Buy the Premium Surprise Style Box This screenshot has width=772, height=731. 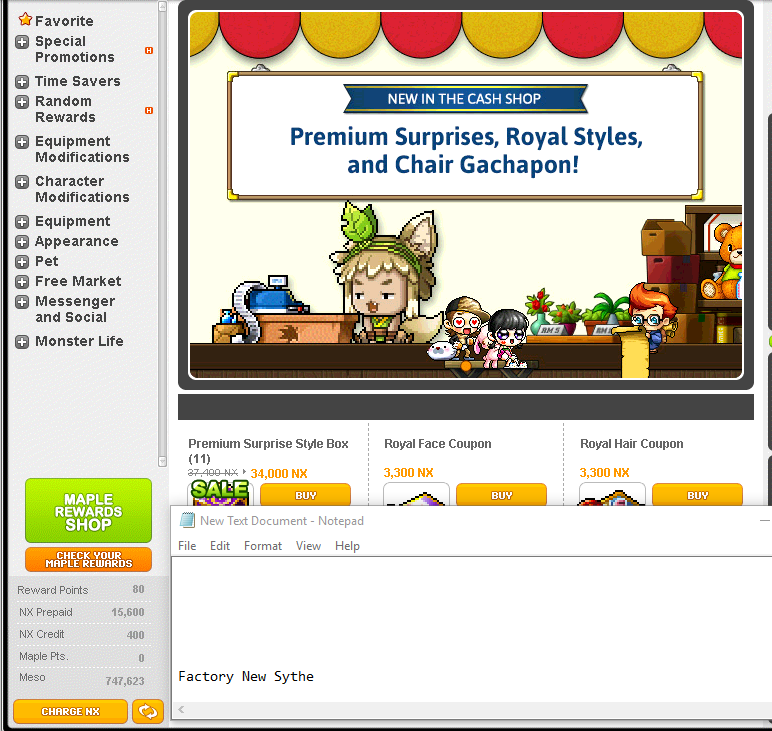click(x=305, y=495)
